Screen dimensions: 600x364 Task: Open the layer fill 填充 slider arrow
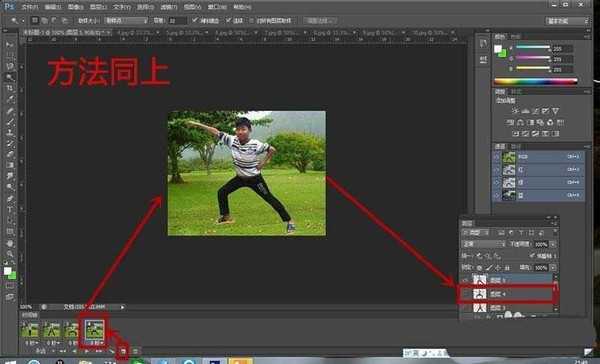(x=553, y=268)
